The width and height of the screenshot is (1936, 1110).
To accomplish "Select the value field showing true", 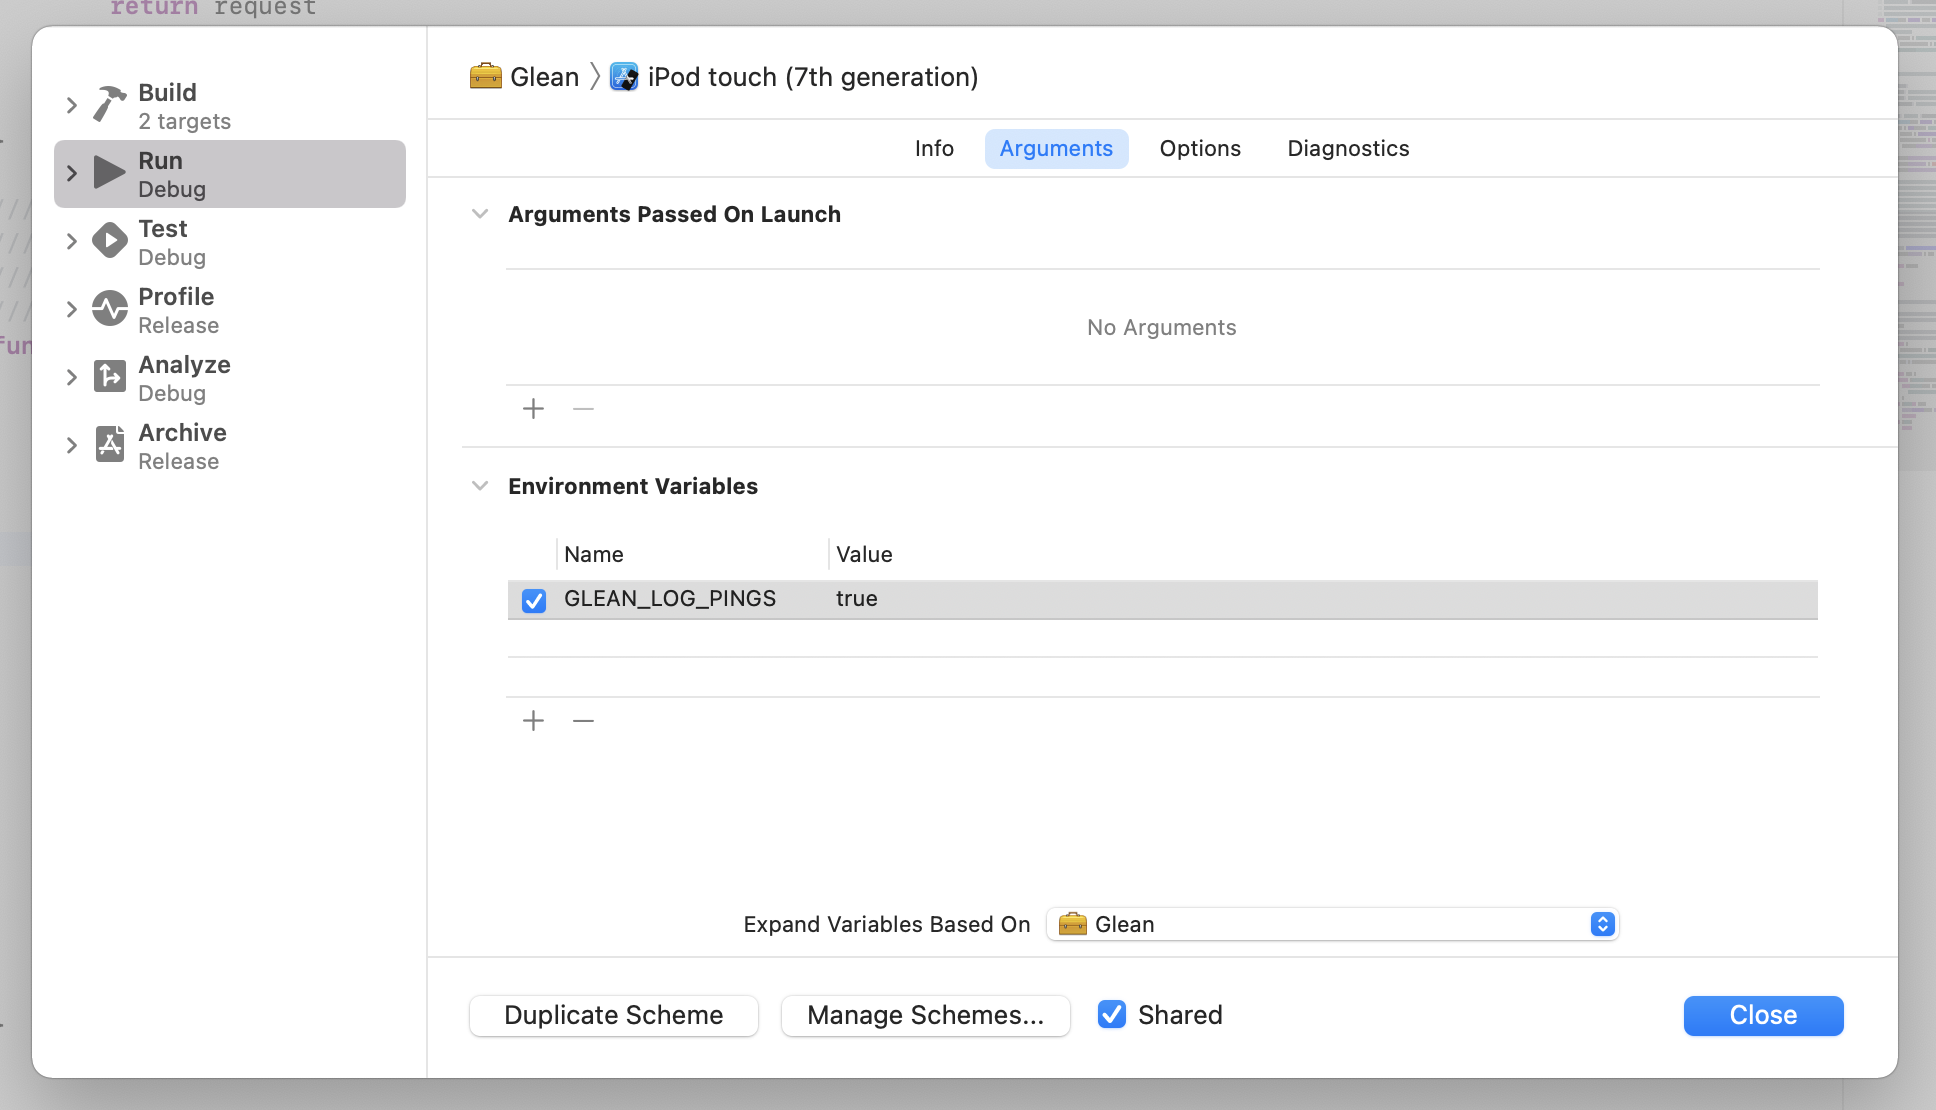I will click(857, 599).
